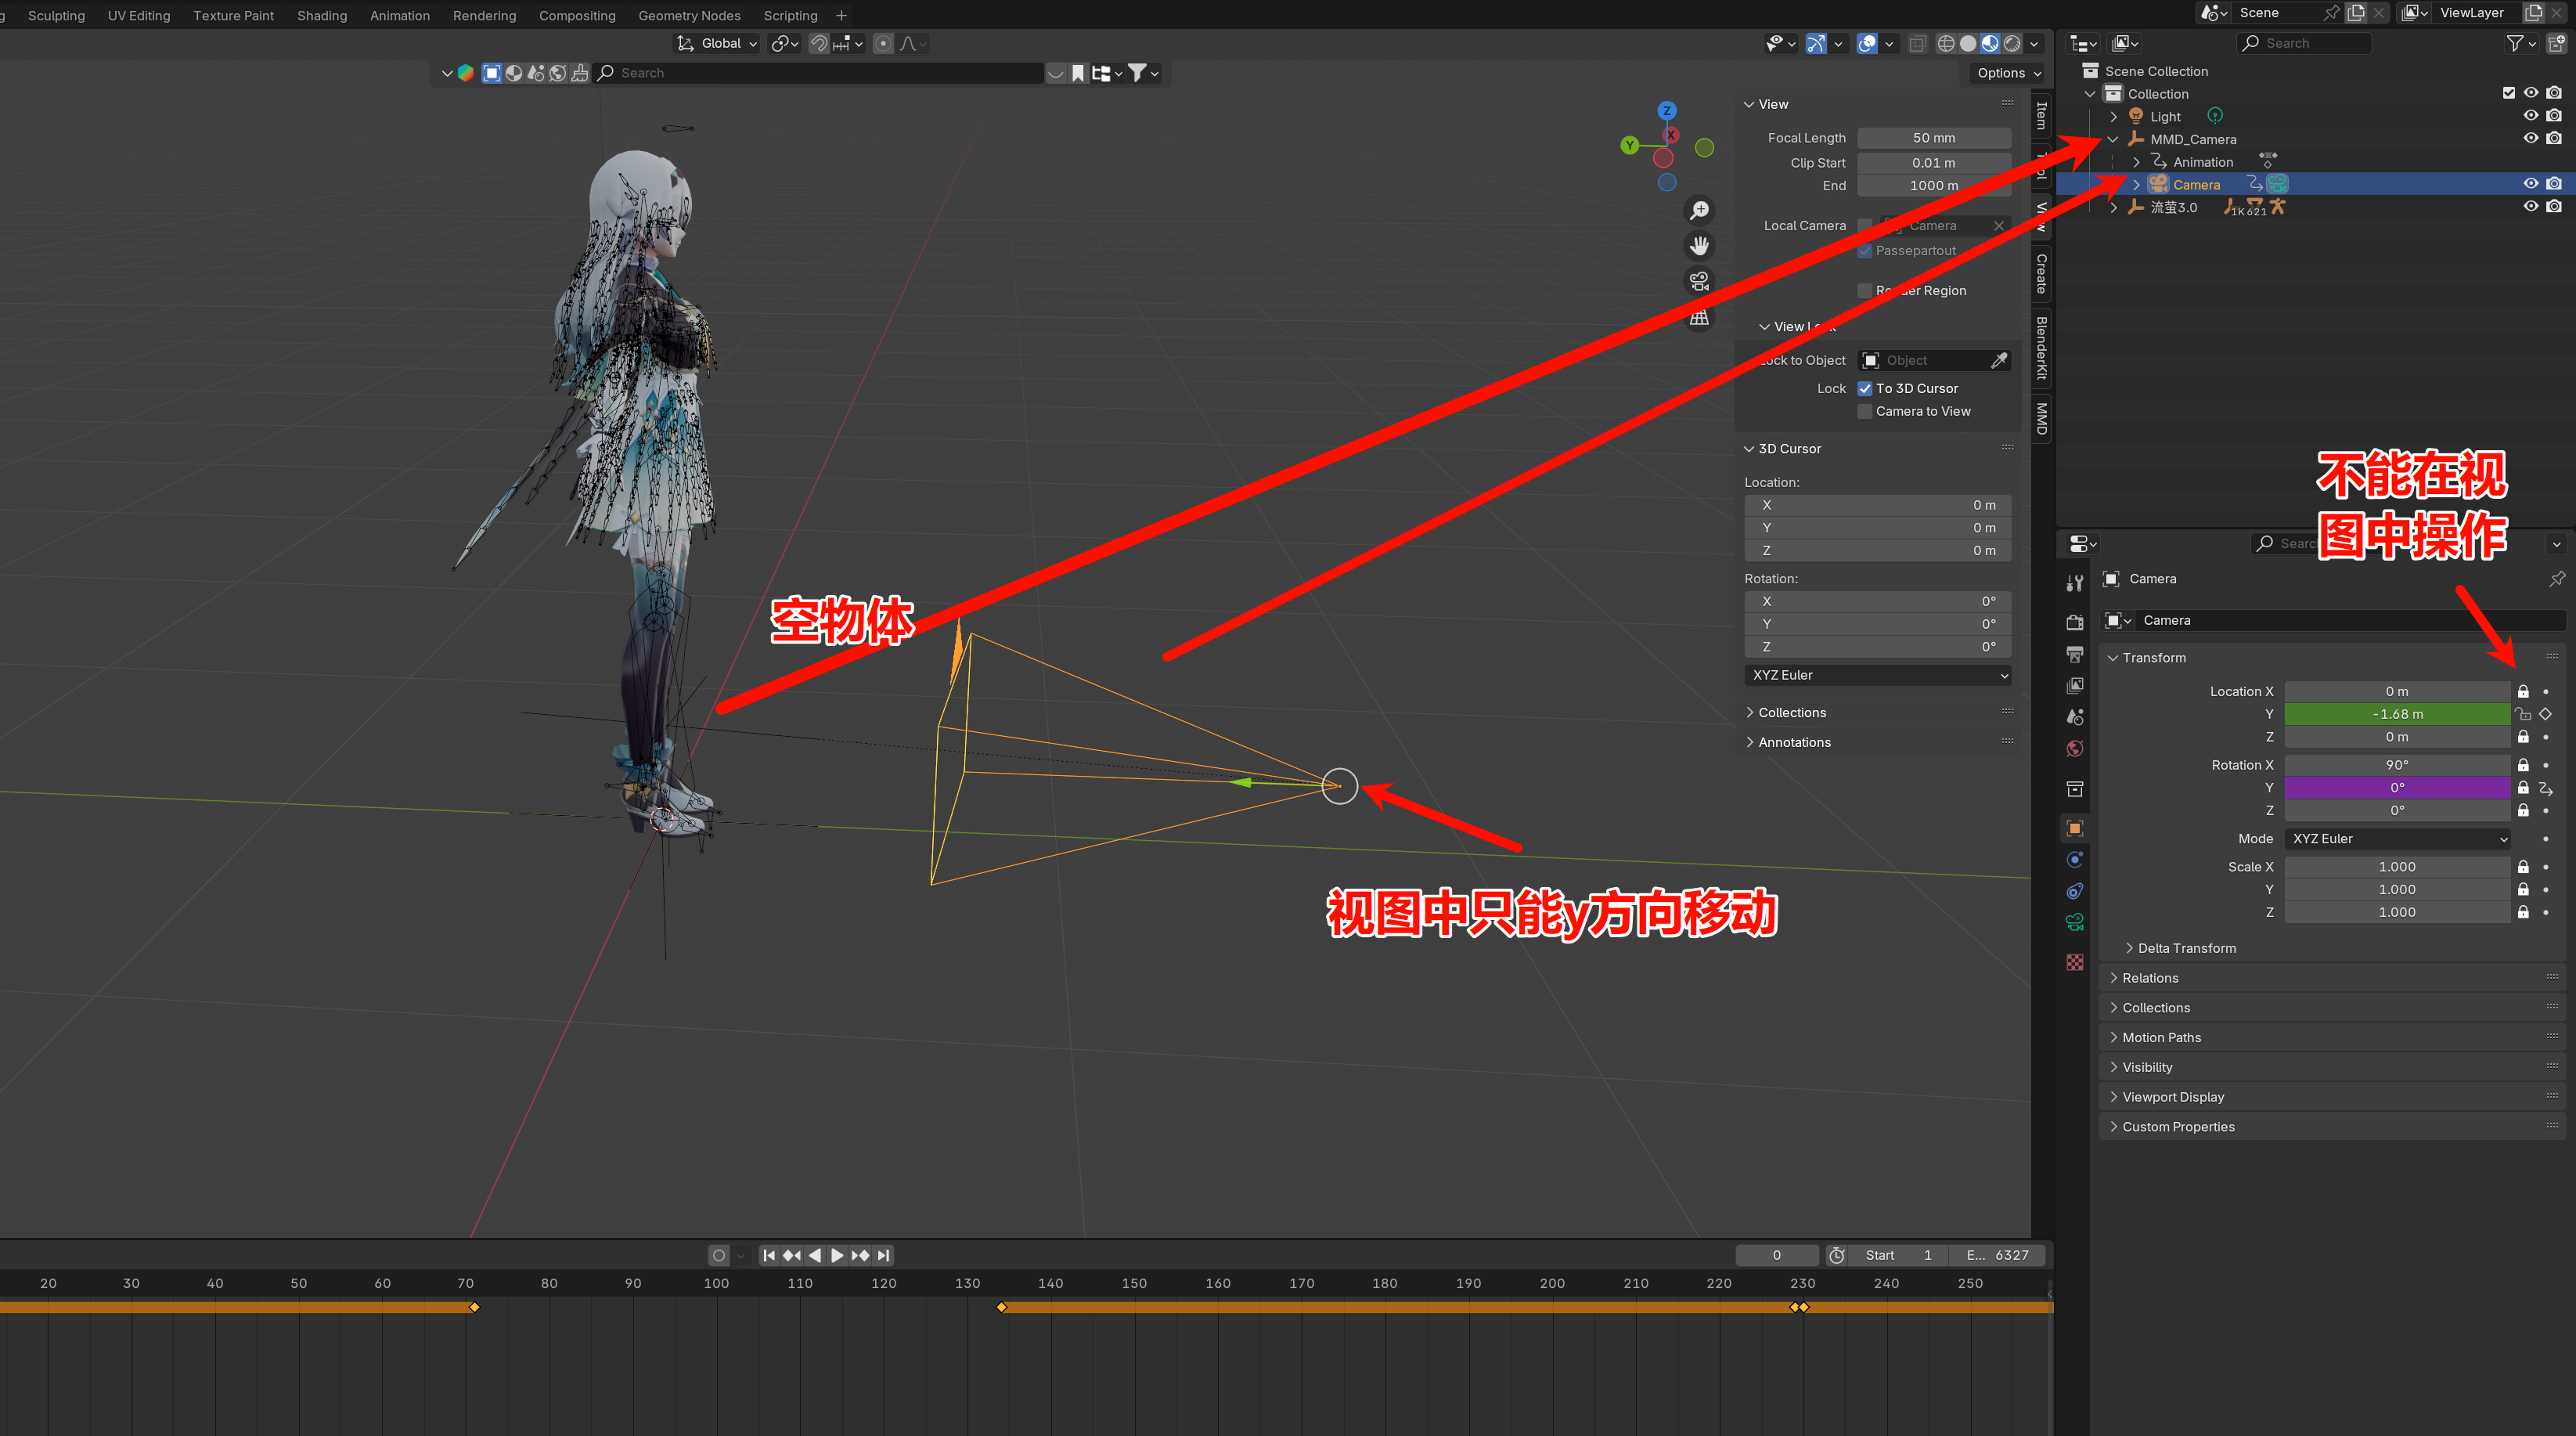Jump to timeline end frame

883,1256
